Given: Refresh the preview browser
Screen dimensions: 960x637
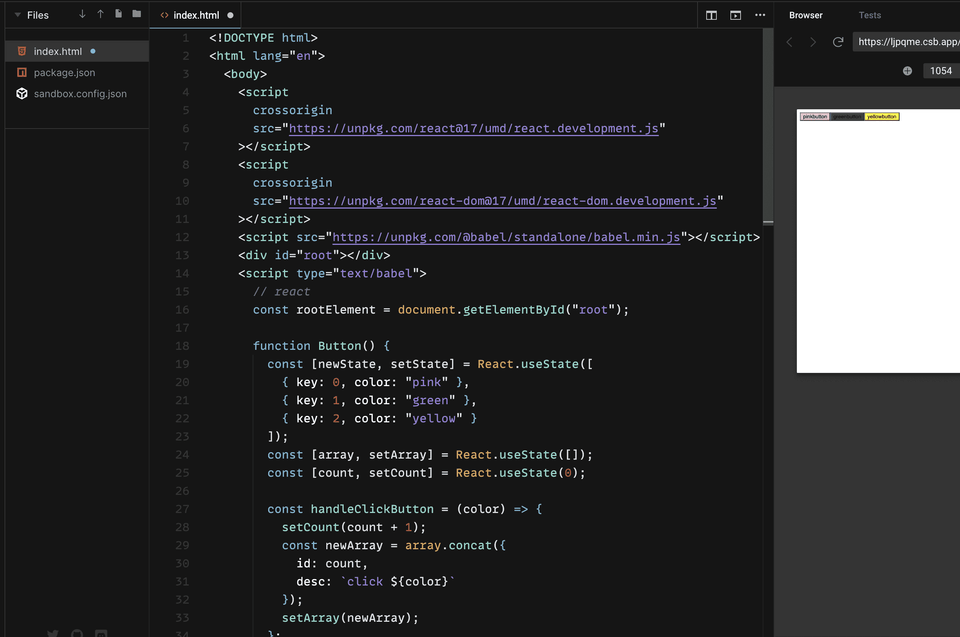Looking at the screenshot, I should 838,42.
